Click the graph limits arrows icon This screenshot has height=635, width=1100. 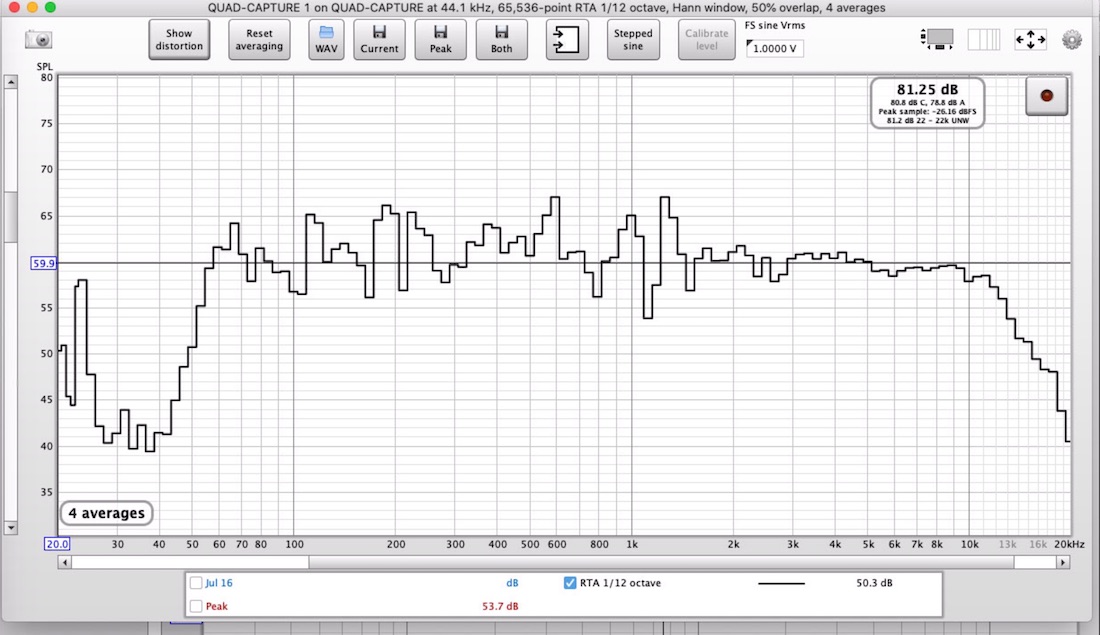tap(1030, 39)
